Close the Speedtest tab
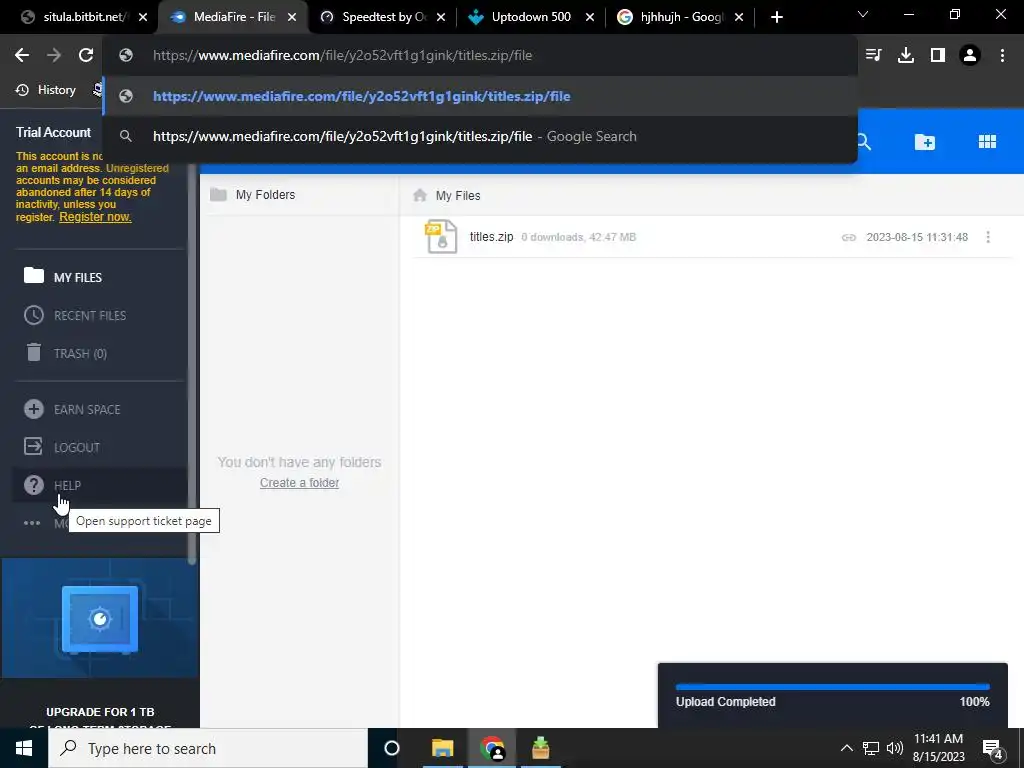 pos(441,18)
